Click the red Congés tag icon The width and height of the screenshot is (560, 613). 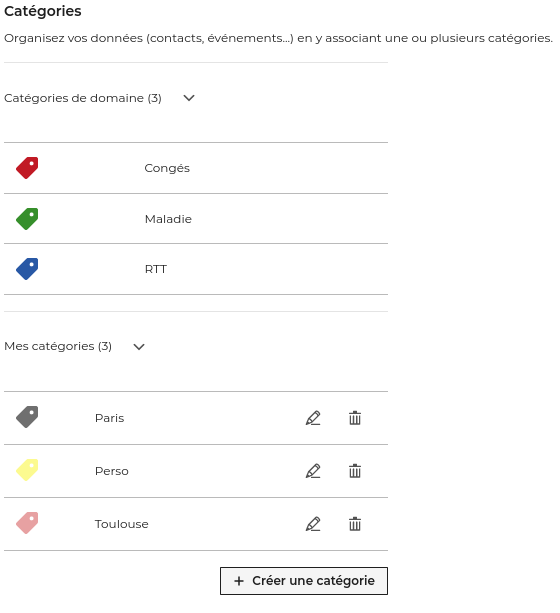click(27, 168)
